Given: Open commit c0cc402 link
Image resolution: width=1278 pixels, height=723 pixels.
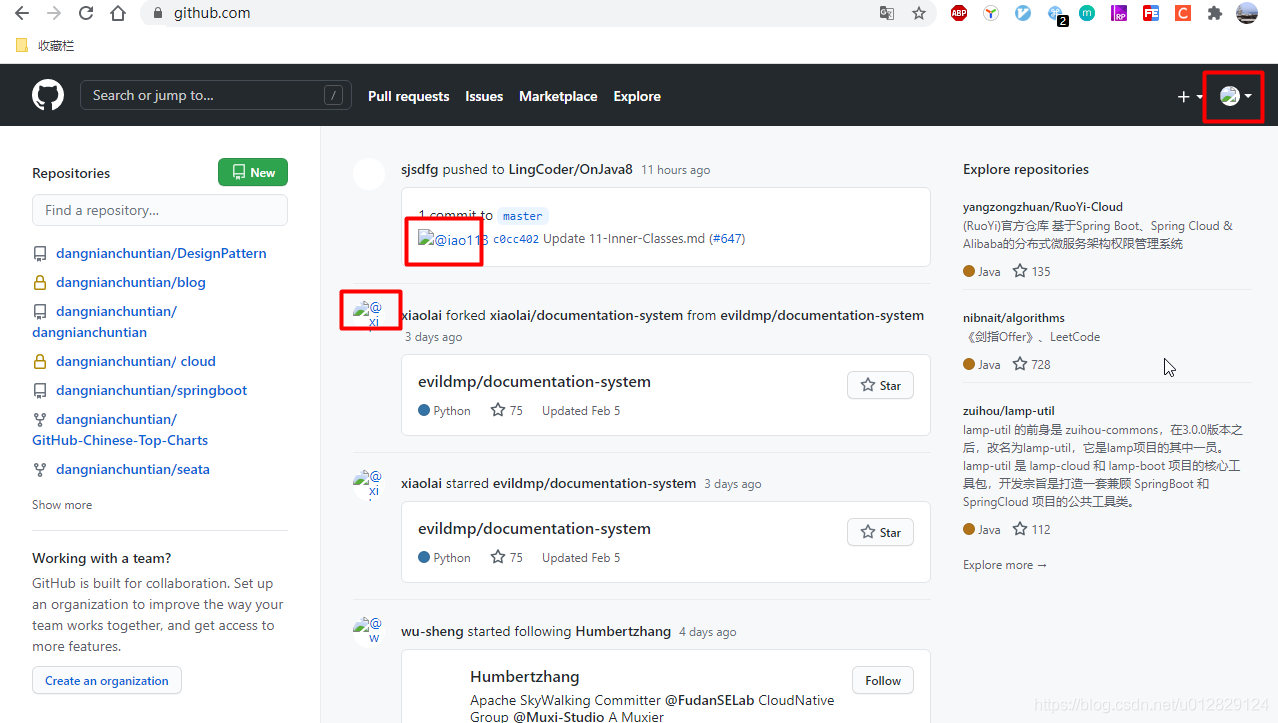Looking at the screenshot, I should 516,239.
